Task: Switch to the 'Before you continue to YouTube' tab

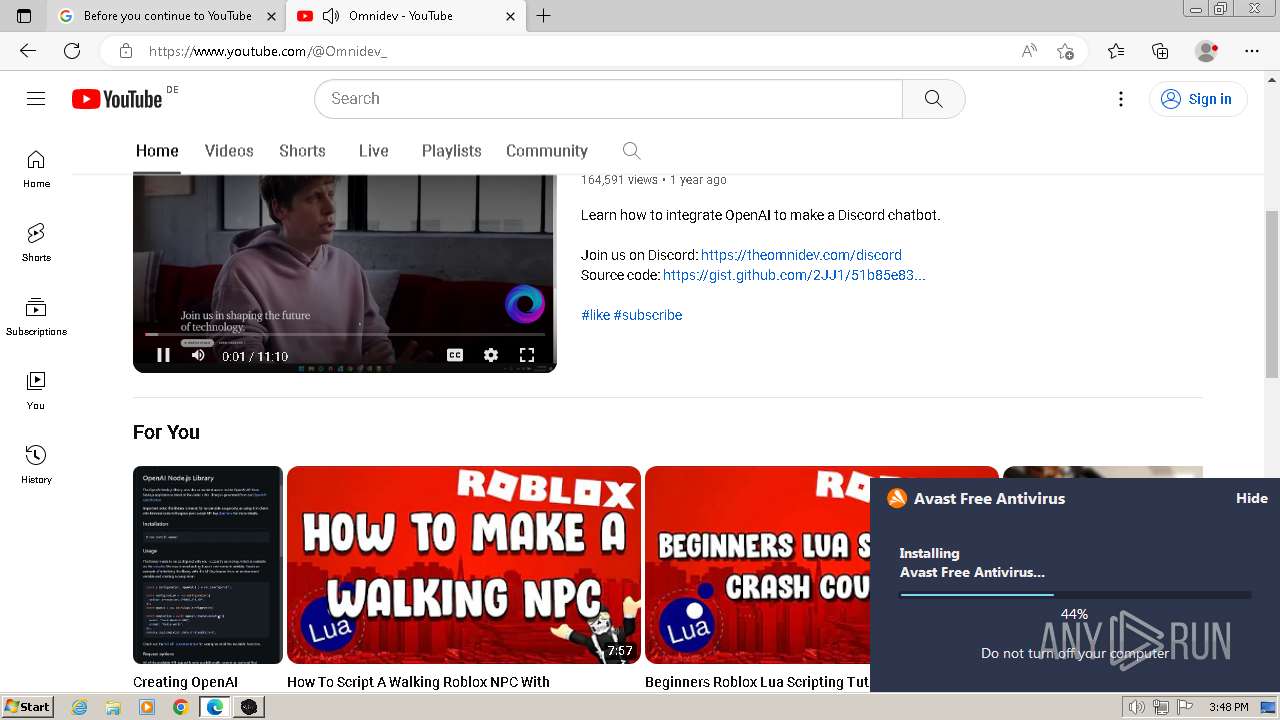Action: pyautogui.click(x=167, y=16)
